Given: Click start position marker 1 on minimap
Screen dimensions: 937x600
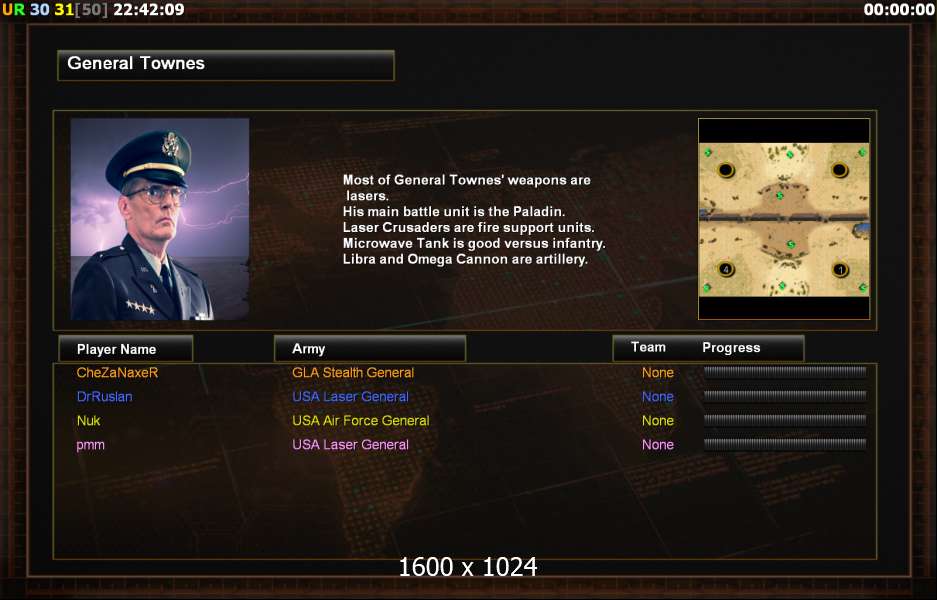Looking at the screenshot, I should [840, 270].
